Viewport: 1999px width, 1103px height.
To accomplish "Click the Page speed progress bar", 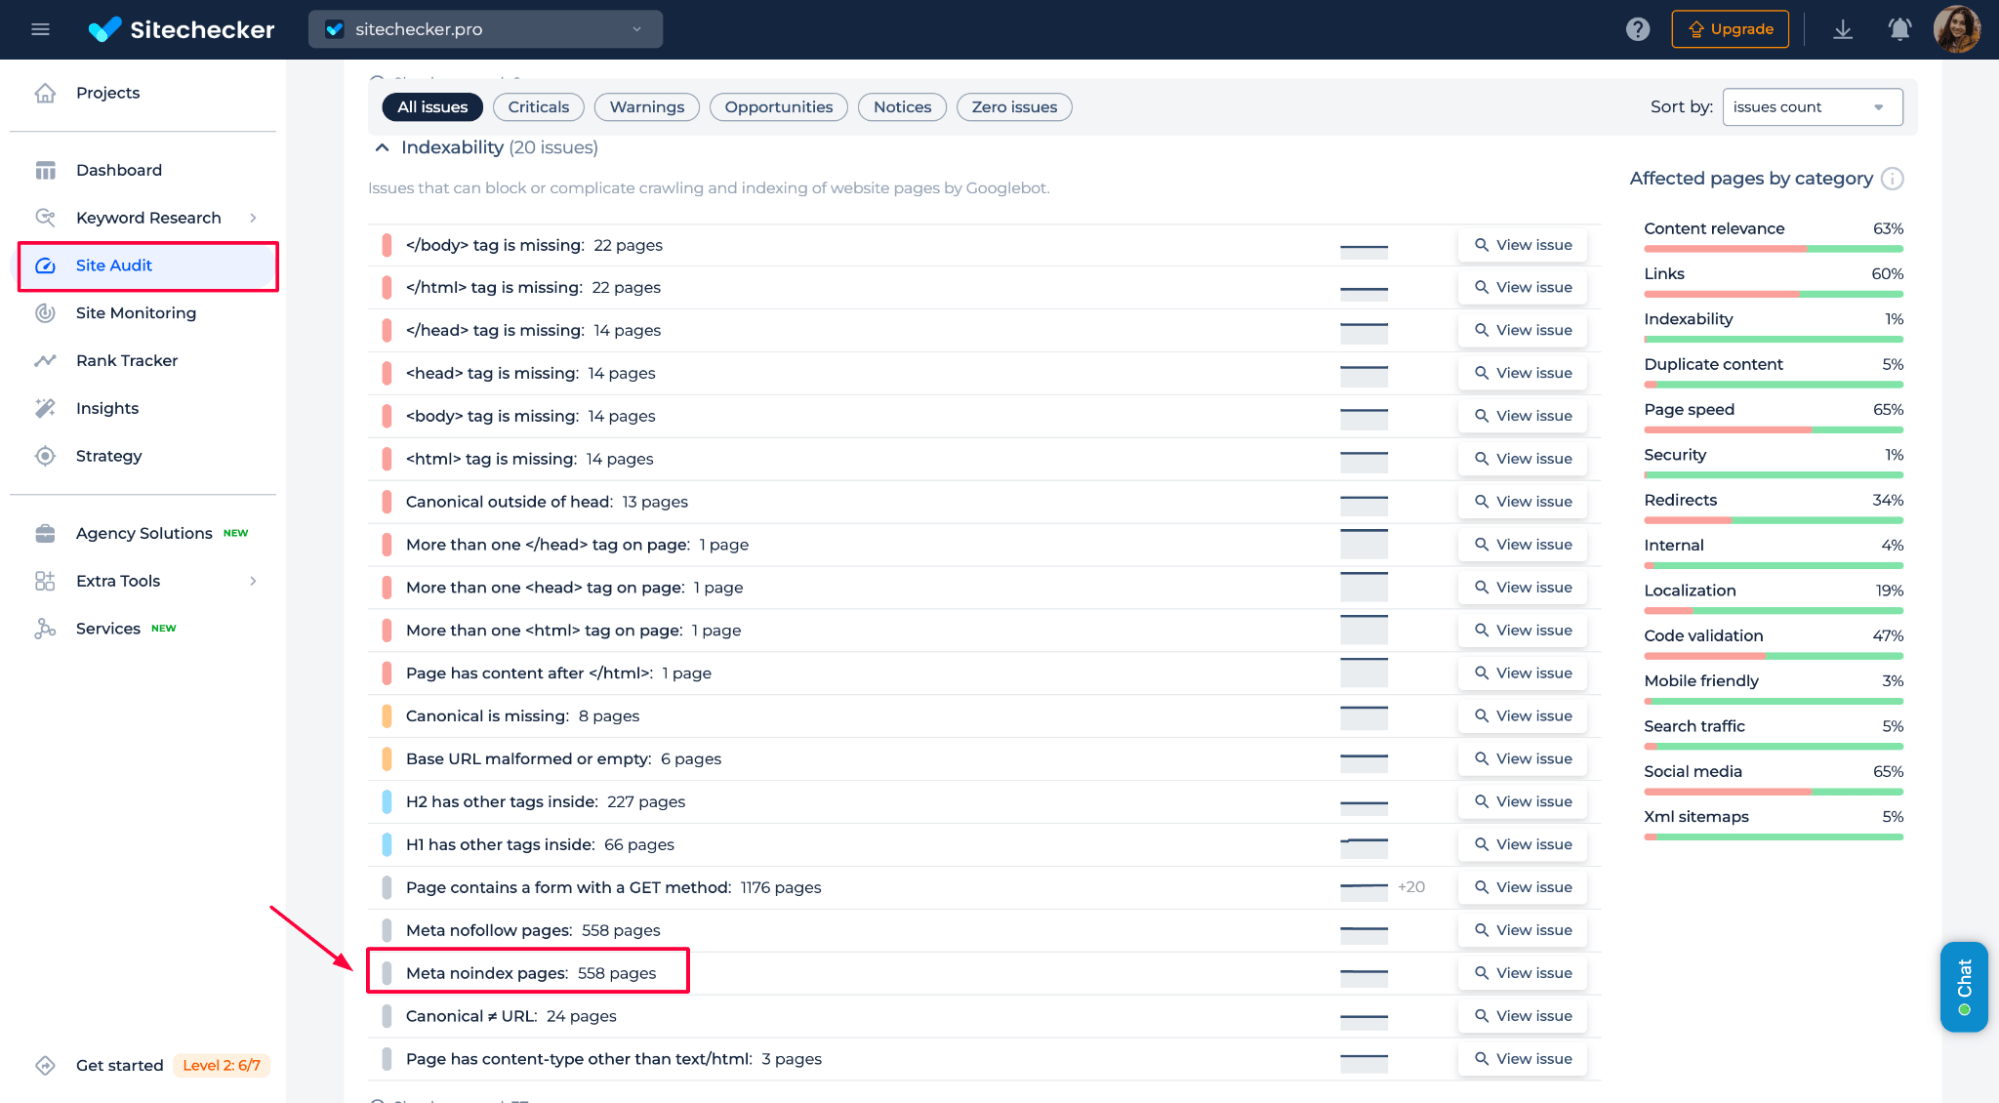I will point(1773,430).
